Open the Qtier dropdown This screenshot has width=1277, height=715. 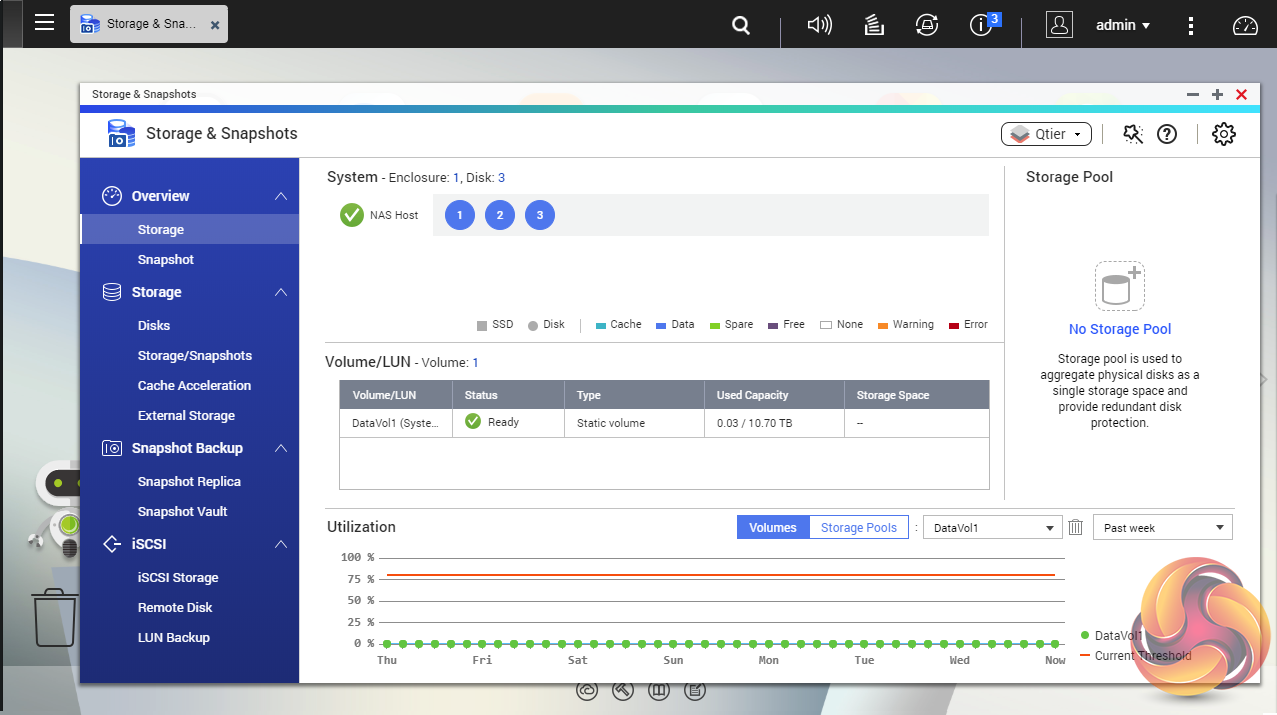pos(1045,134)
